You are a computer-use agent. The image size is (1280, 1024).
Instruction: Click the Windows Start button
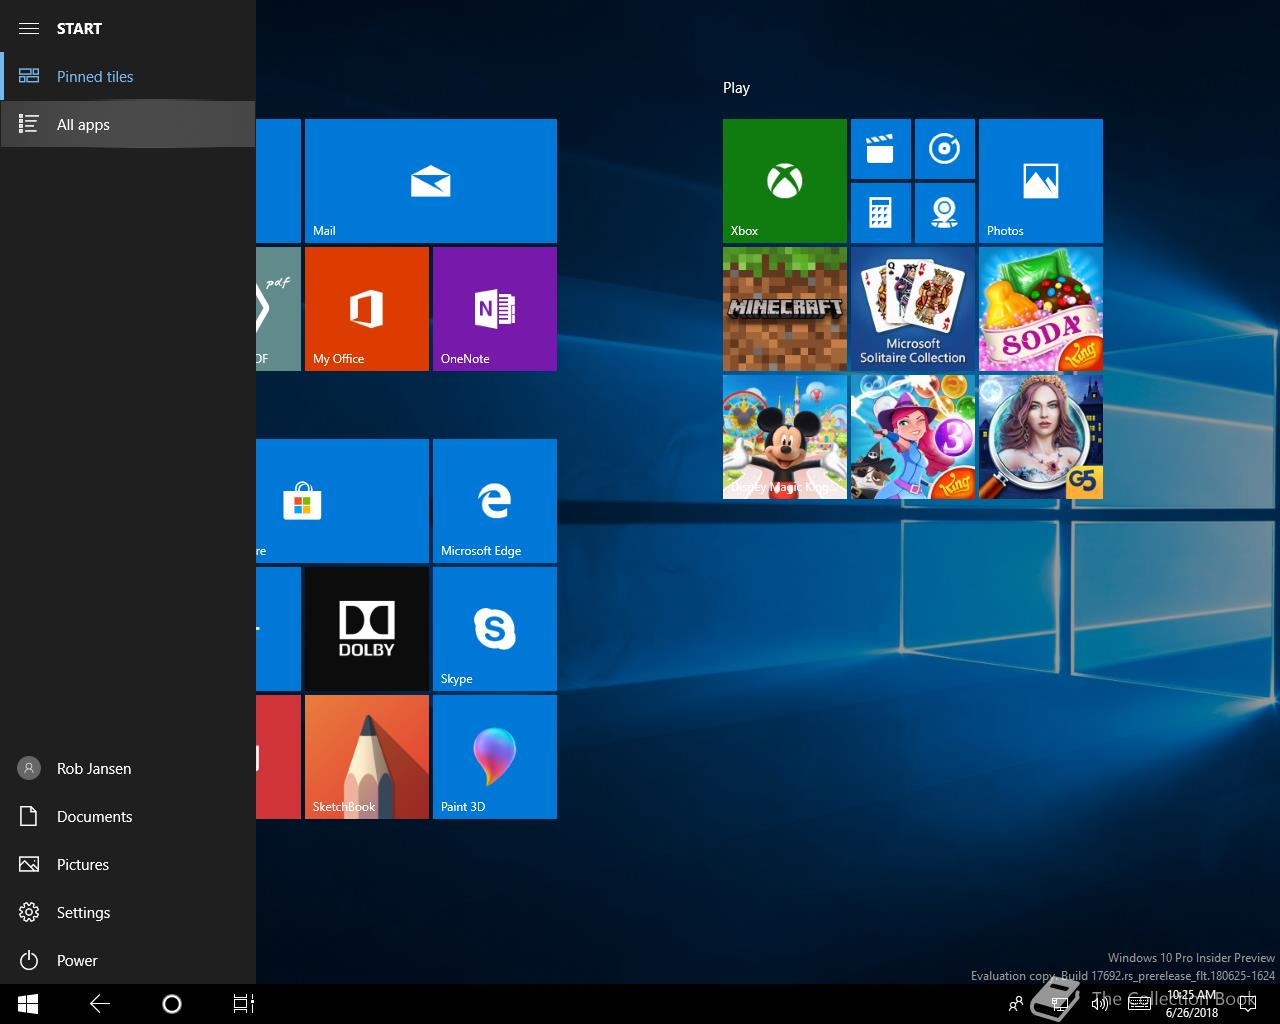click(x=28, y=1004)
